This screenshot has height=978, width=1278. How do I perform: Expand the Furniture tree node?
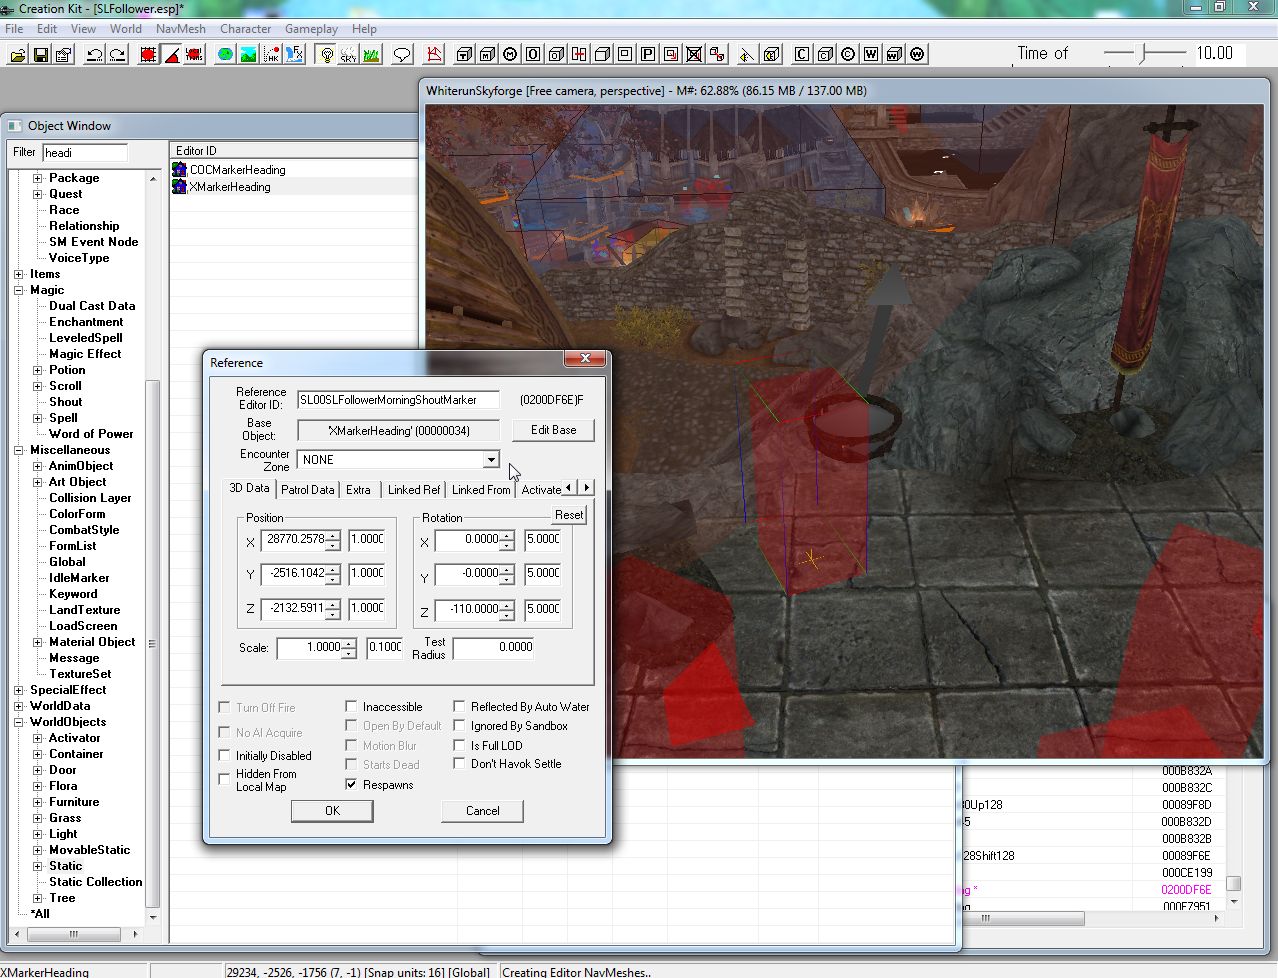click(x=38, y=802)
